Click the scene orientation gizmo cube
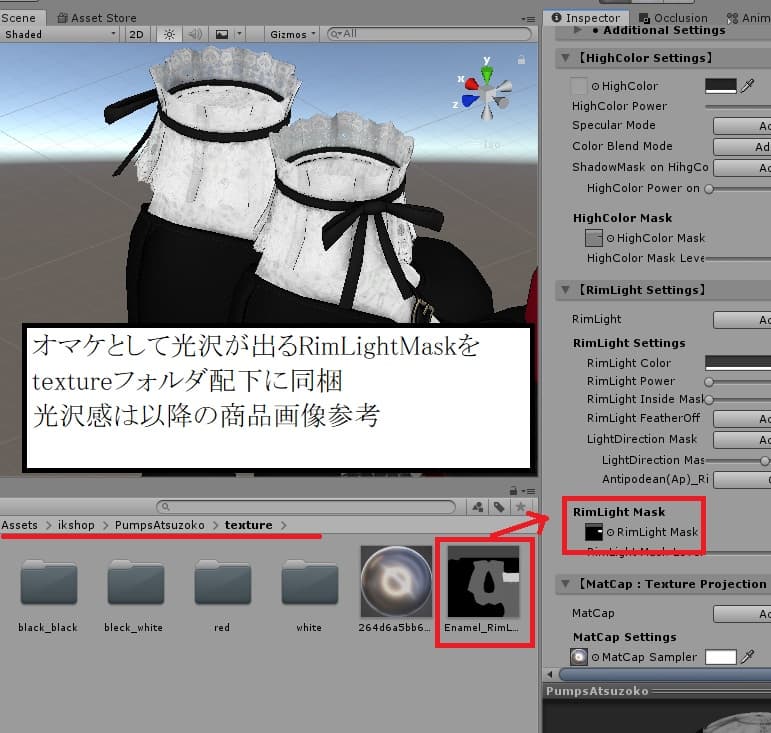This screenshot has height=733, width=771. (487, 93)
